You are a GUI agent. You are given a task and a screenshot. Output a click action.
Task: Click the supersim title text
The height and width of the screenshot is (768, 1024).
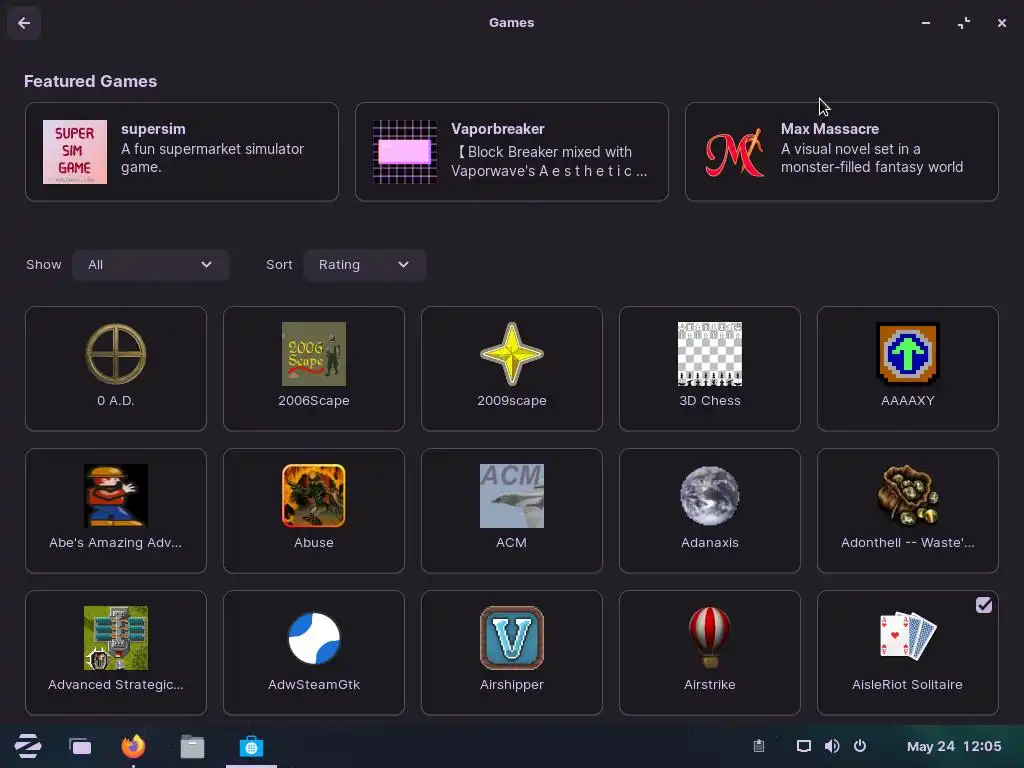click(x=153, y=129)
